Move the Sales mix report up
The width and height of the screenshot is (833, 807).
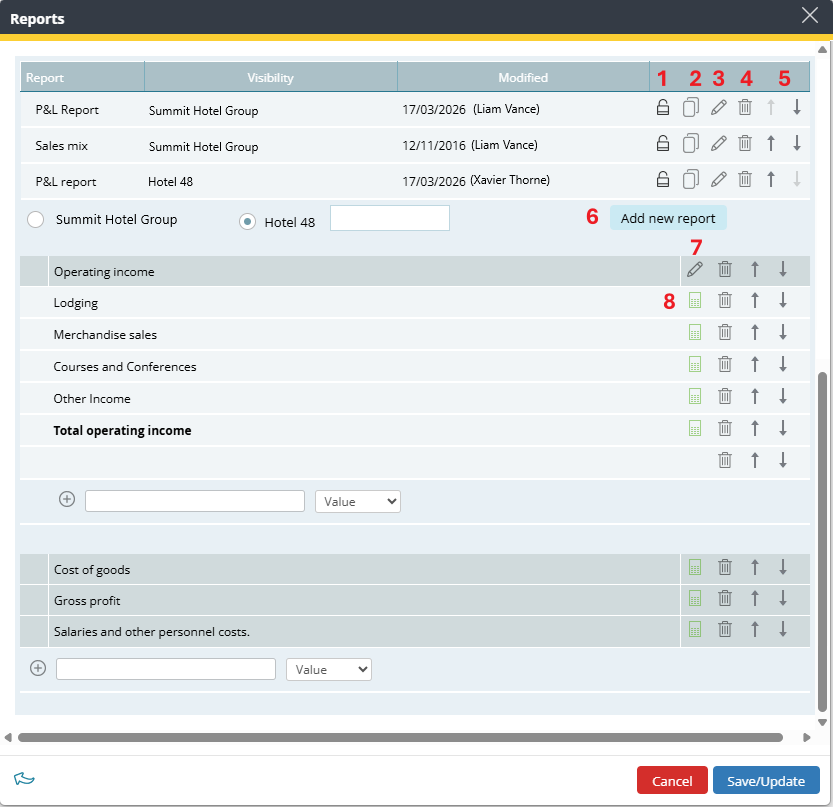pos(771,143)
